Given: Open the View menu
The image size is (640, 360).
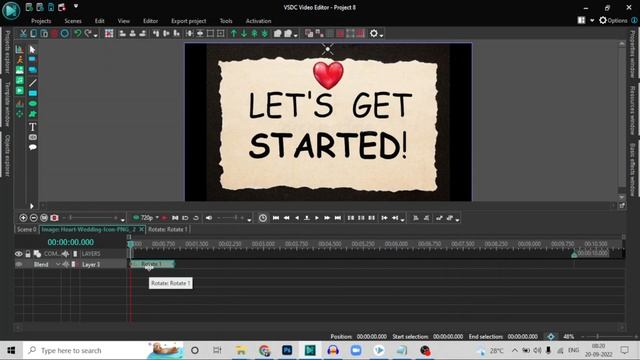Looking at the screenshot, I should coord(124,21).
